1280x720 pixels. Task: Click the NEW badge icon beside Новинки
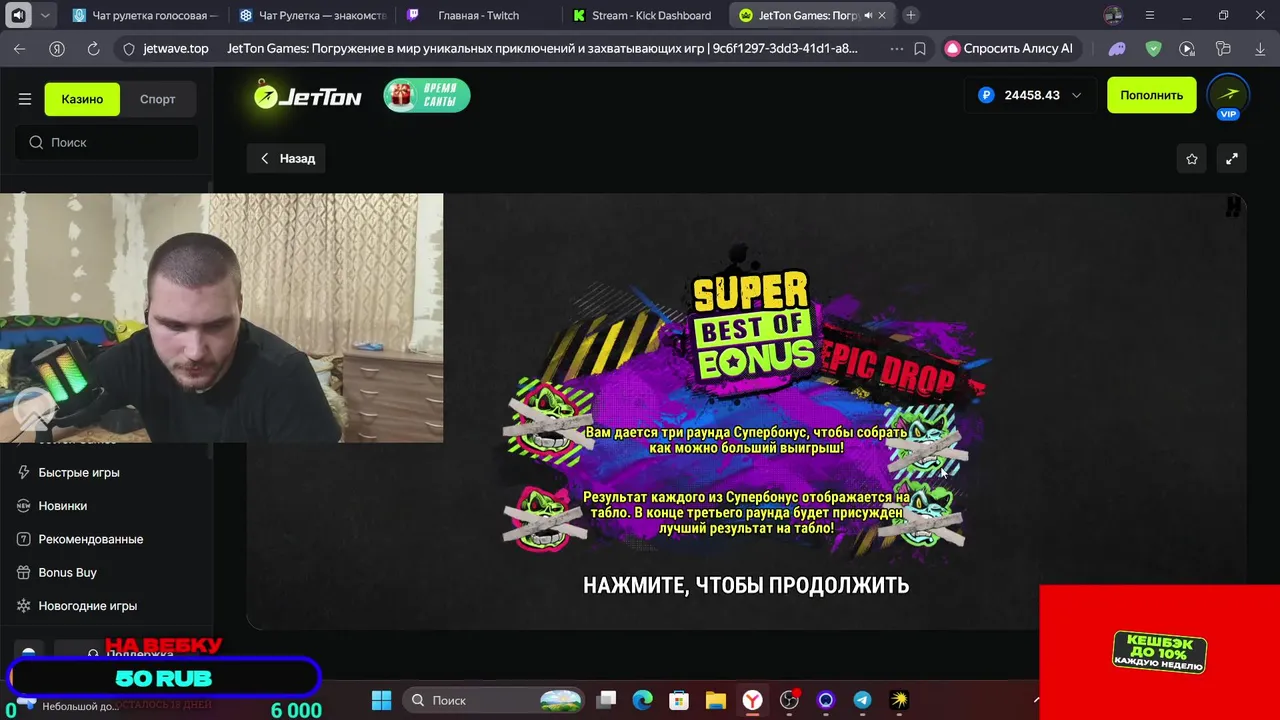pos(24,506)
